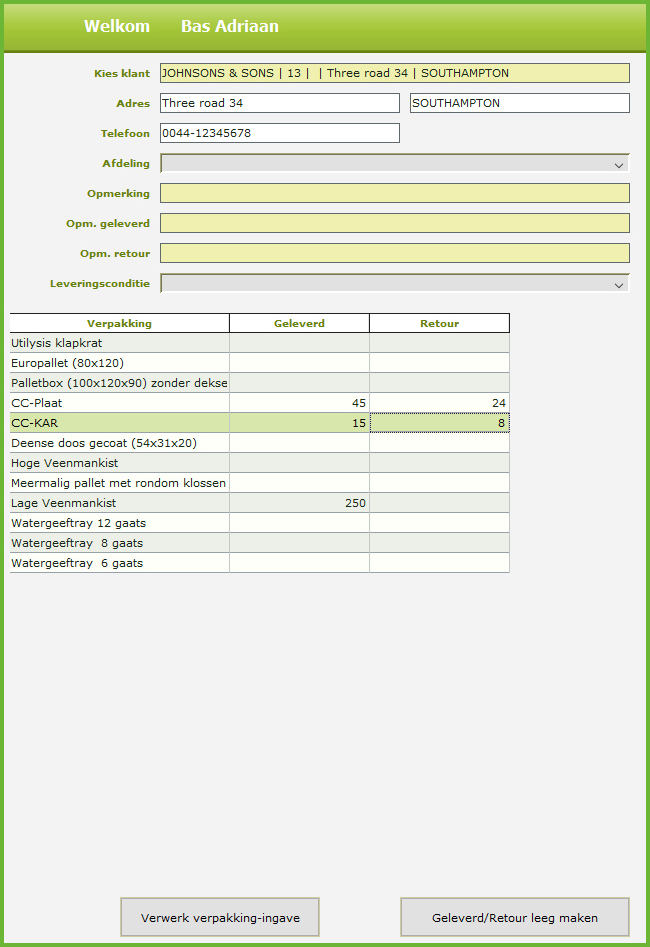This screenshot has width=650, height=947.
Task: Click Retour cell for Palletbox
Action: tap(440, 383)
